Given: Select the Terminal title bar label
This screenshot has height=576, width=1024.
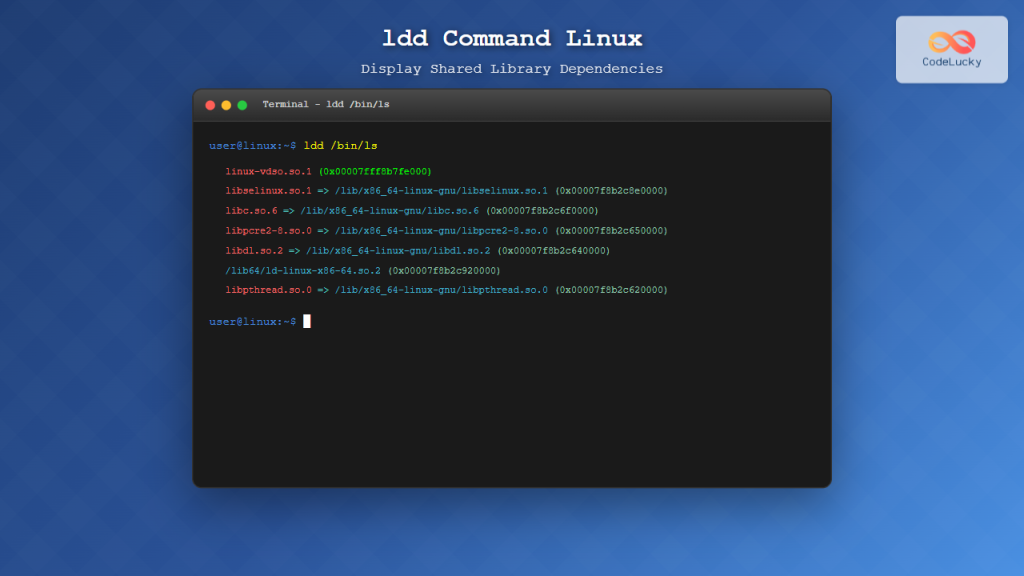Looking at the screenshot, I should [286, 104].
